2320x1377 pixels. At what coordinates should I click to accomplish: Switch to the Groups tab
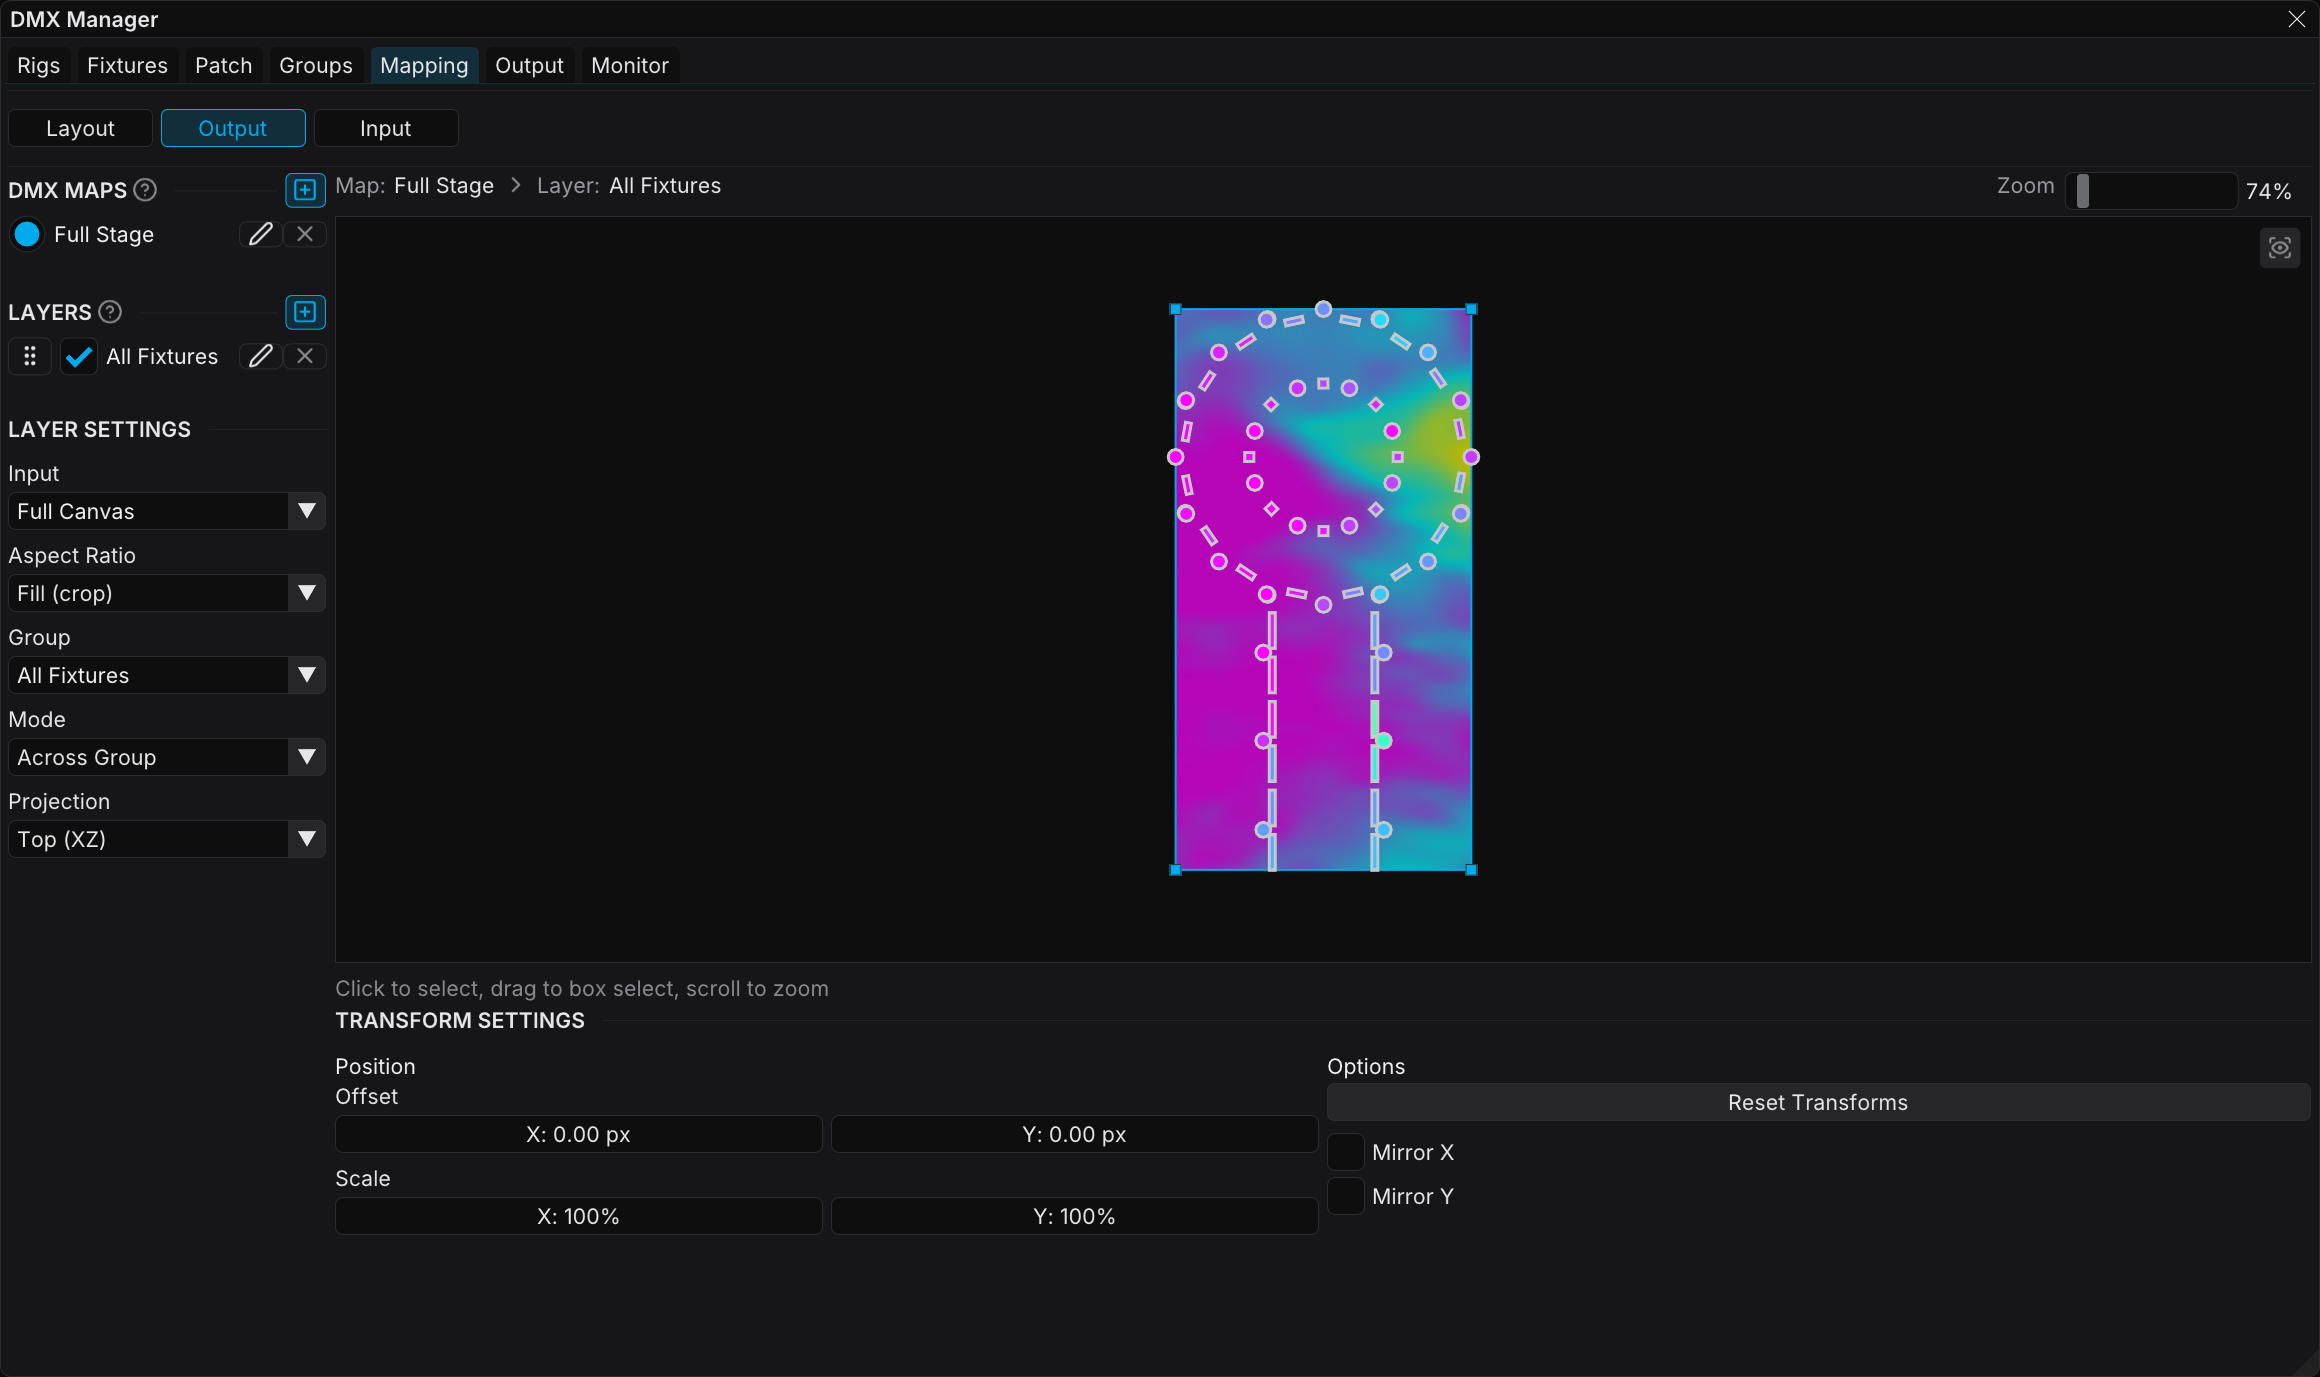(316, 65)
